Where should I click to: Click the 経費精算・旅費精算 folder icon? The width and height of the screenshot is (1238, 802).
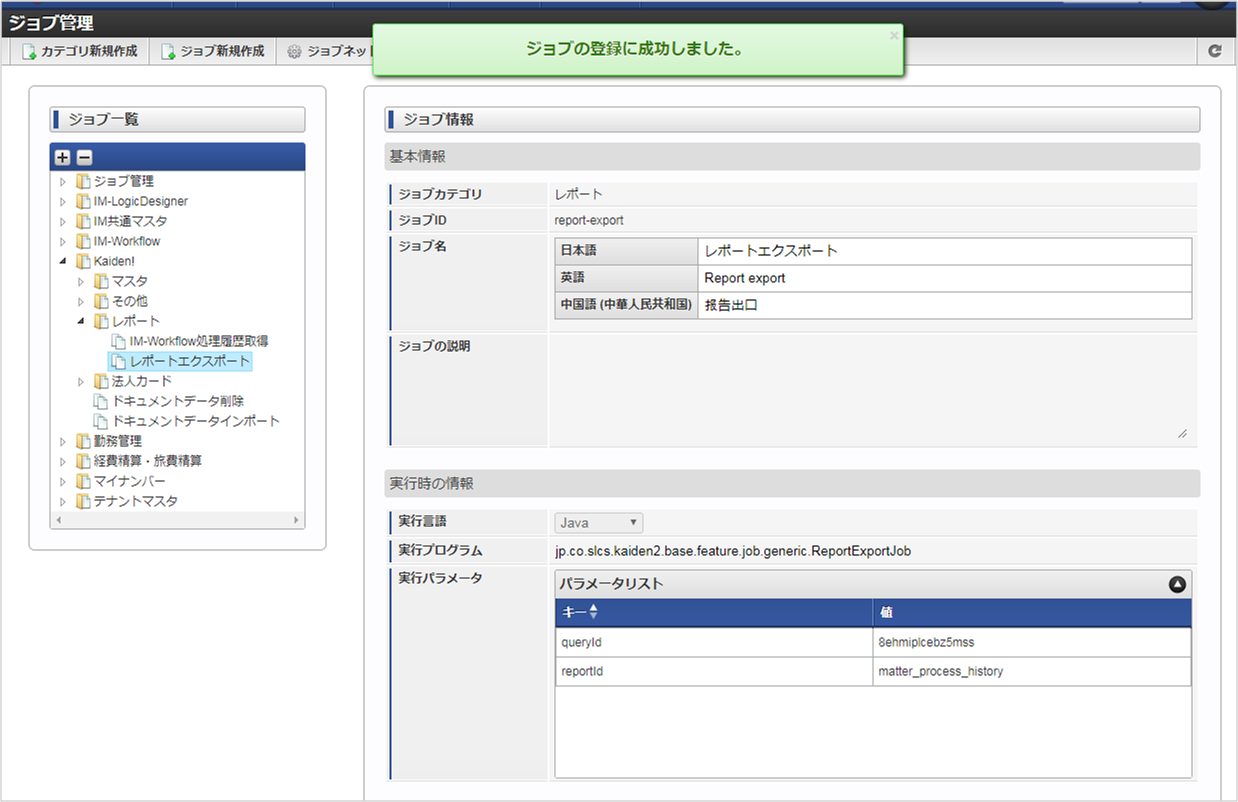tap(83, 461)
